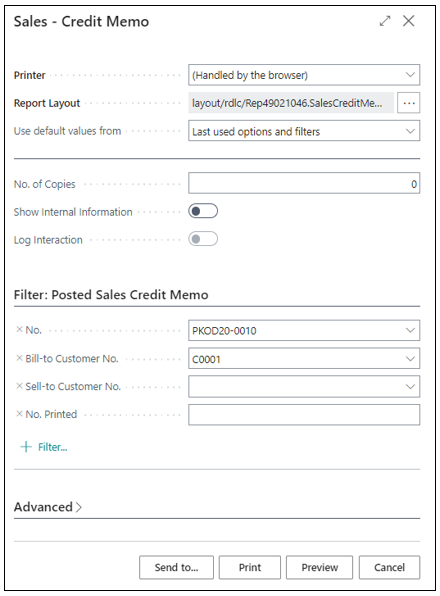Click the Preview button

point(320,567)
